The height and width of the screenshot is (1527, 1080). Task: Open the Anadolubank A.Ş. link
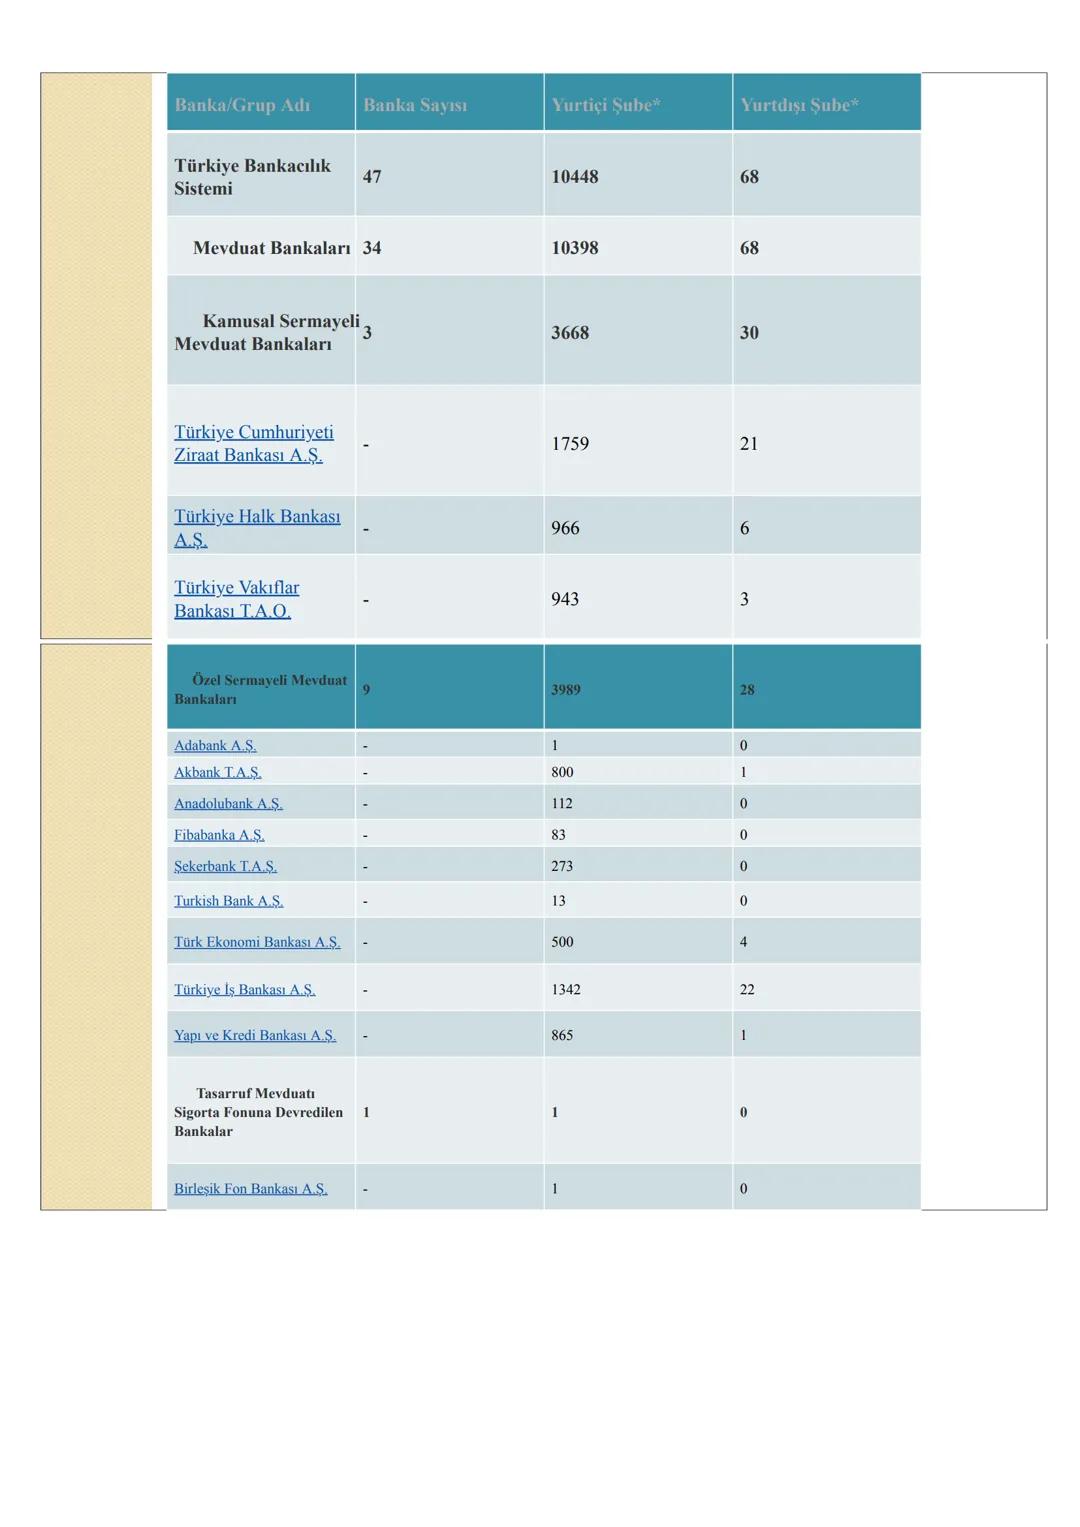click(x=228, y=804)
